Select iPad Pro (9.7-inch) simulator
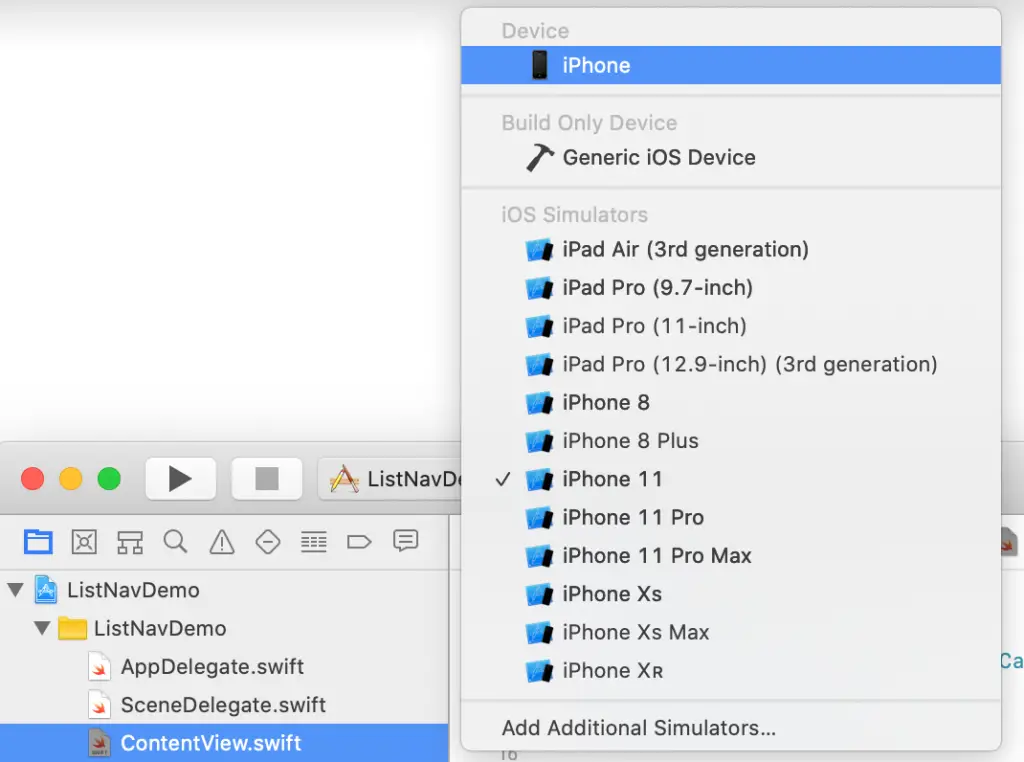This screenshot has width=1024, height=762. (x=731, y=288)
